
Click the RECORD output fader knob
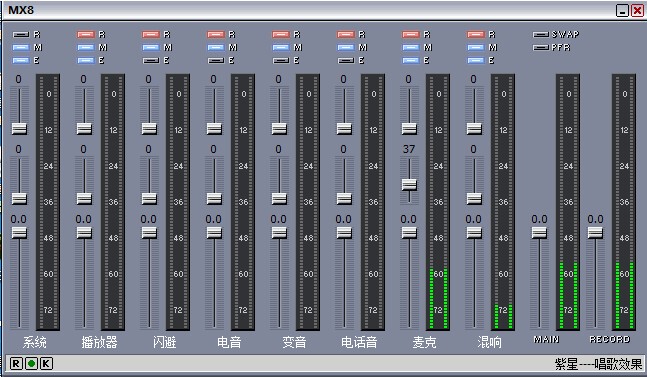595,233
